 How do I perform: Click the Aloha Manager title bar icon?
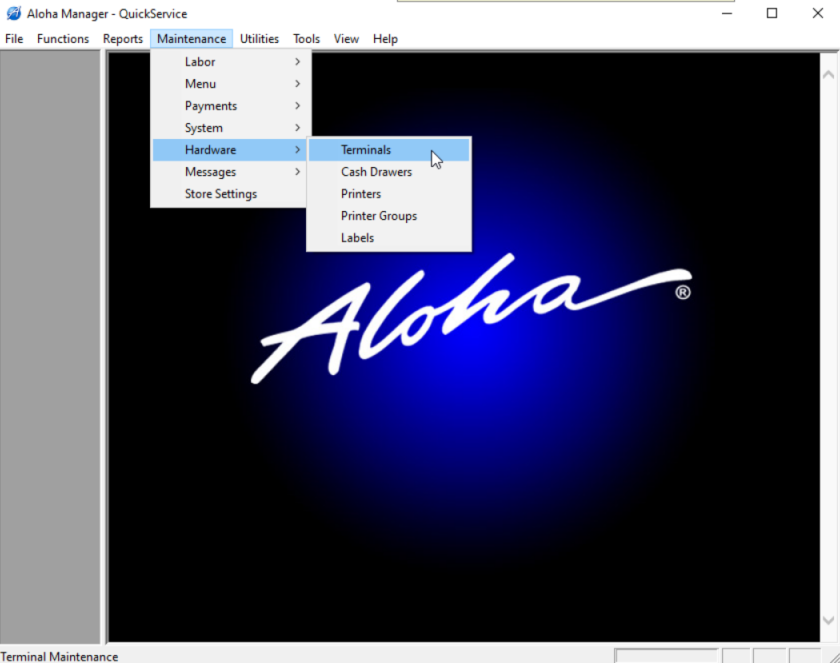click(14, 13)
